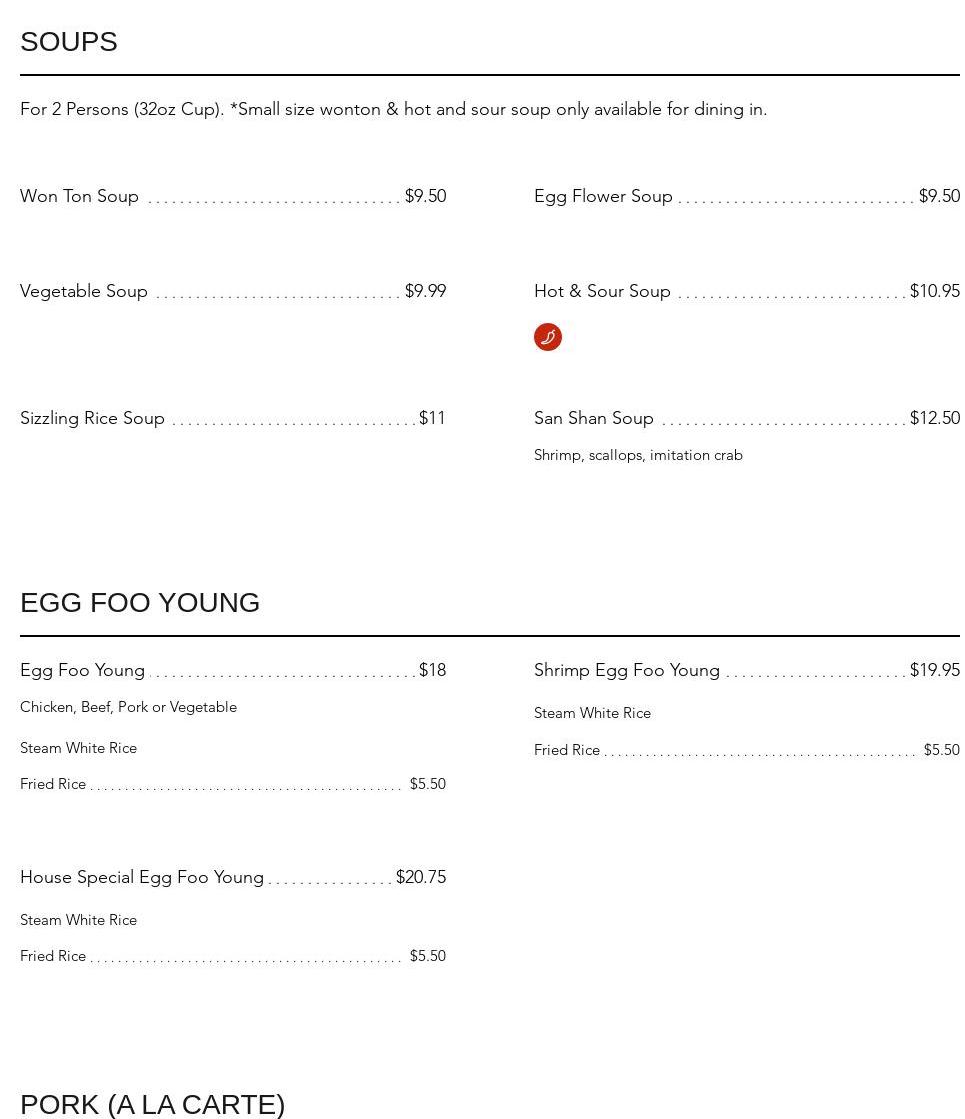Select the Won Ton Soup item
Viewport: 965px width, 1119px height.
(x=80, y=196)
